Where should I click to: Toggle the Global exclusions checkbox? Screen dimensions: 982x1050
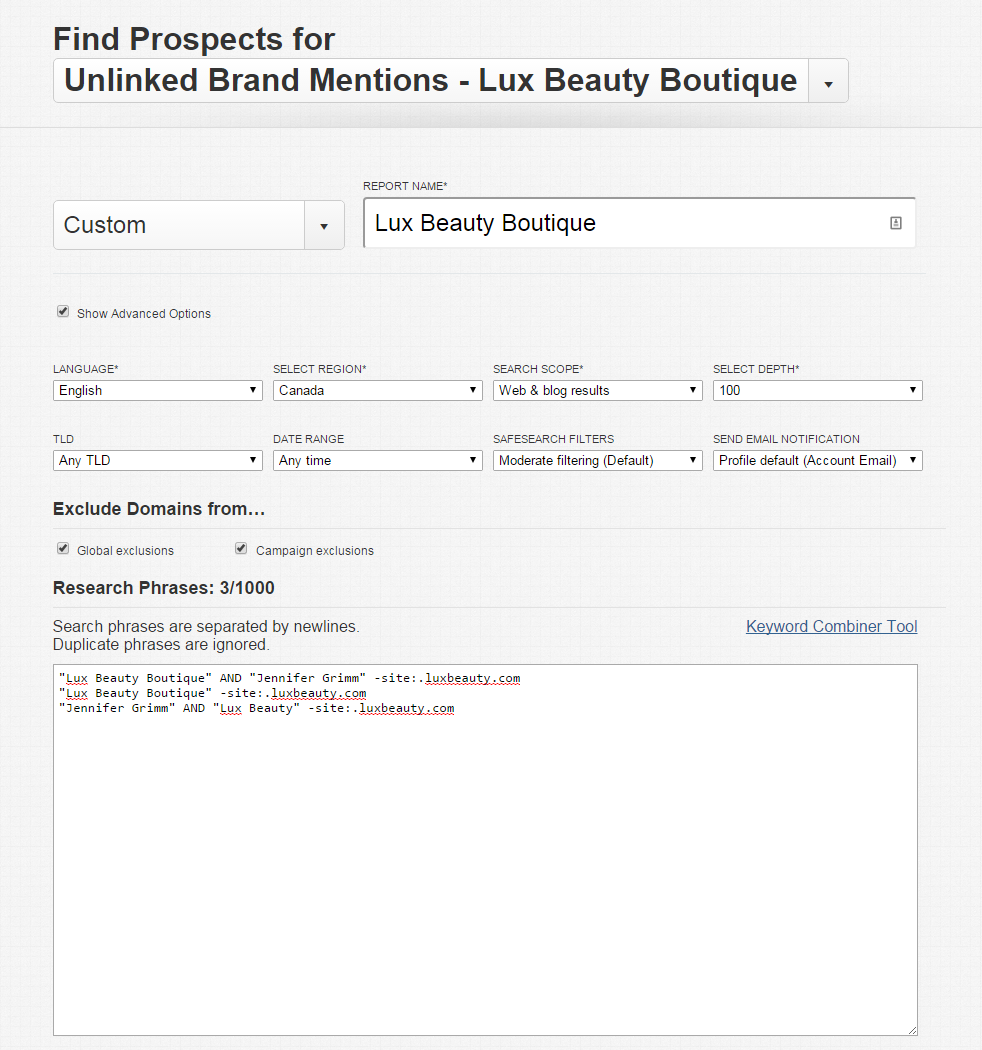point(63,549)
